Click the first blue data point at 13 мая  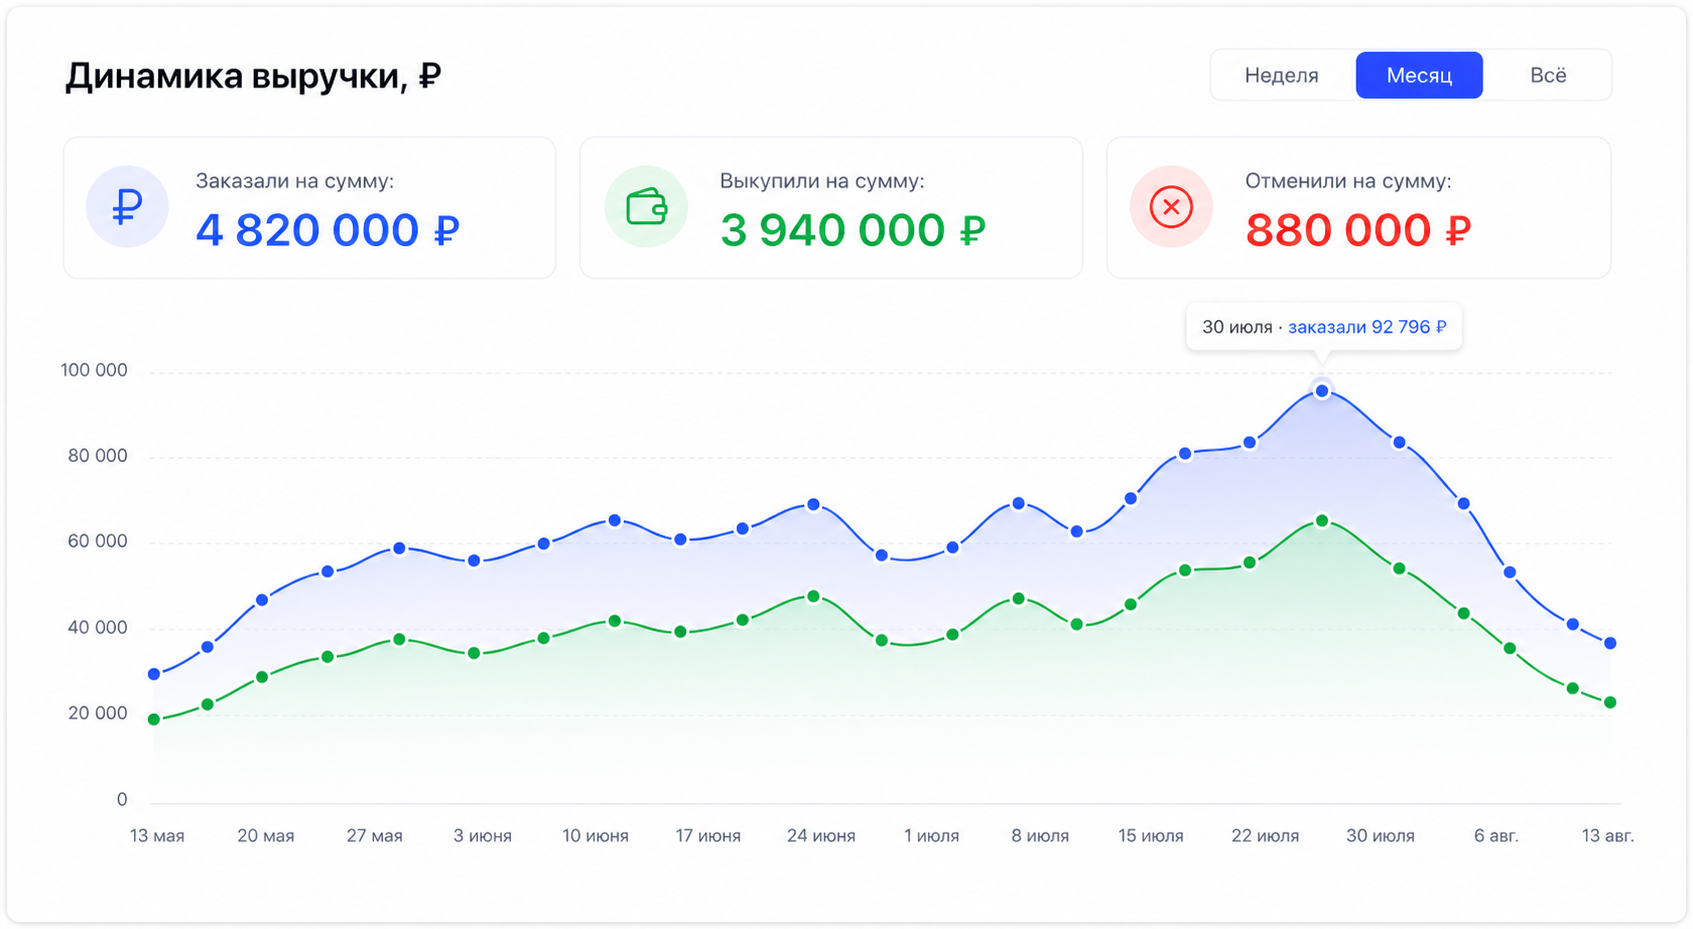(x=154, y=674)
